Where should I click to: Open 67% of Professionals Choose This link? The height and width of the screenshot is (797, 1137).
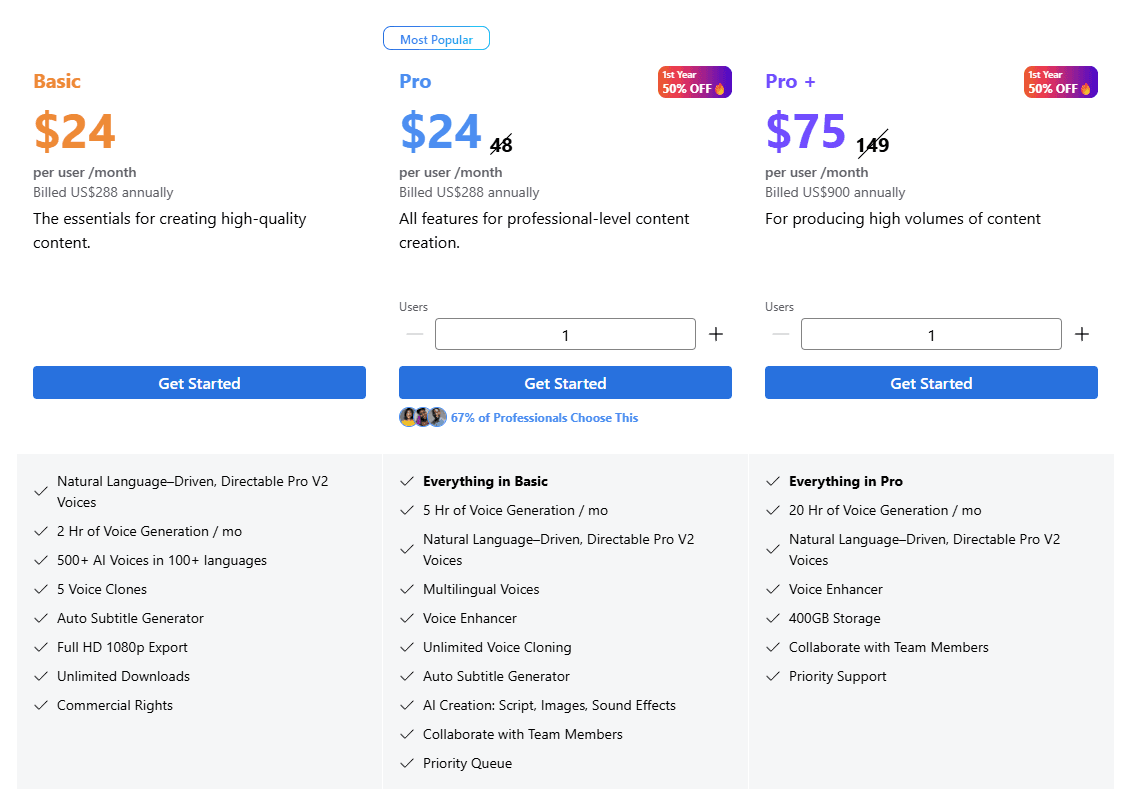tap(544, 418)
